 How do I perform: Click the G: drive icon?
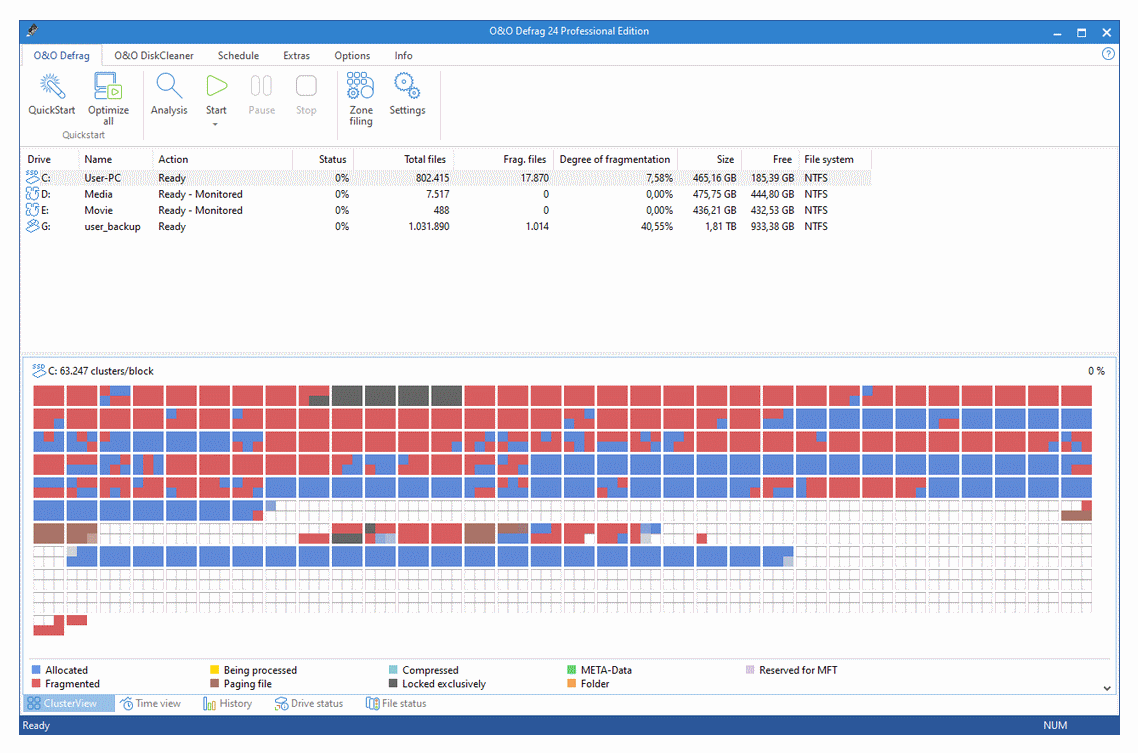tap(32, 226)
